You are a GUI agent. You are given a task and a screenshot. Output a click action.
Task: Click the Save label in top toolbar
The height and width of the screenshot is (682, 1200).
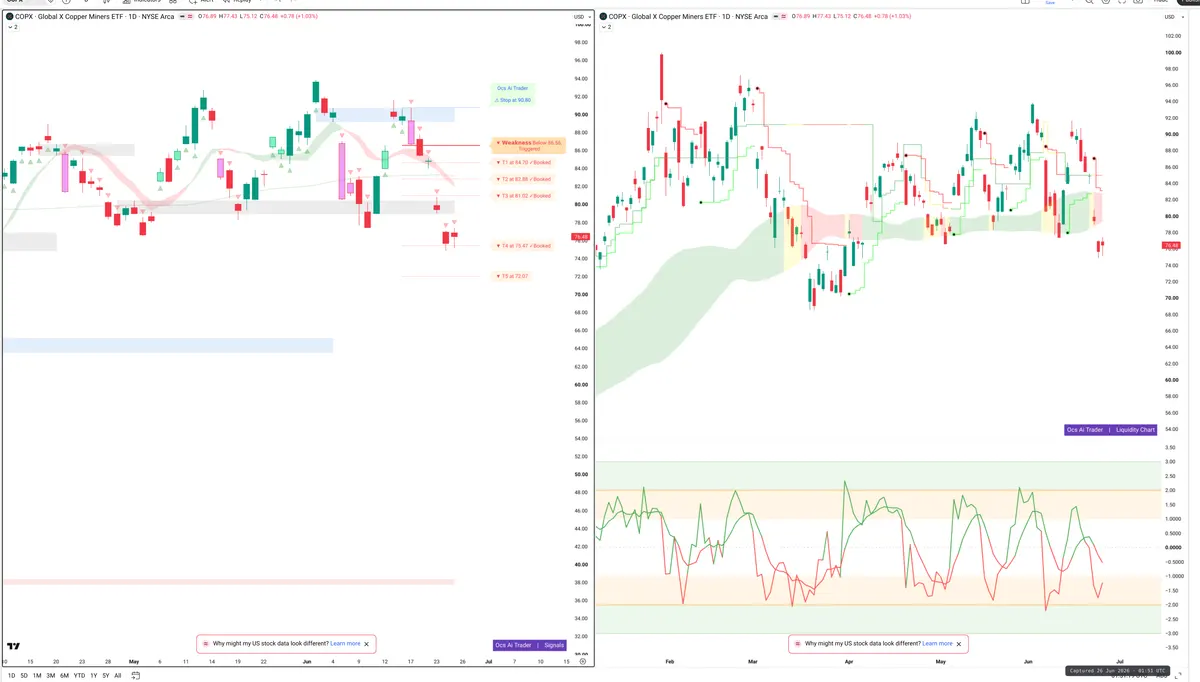(x=1051, y=3)
